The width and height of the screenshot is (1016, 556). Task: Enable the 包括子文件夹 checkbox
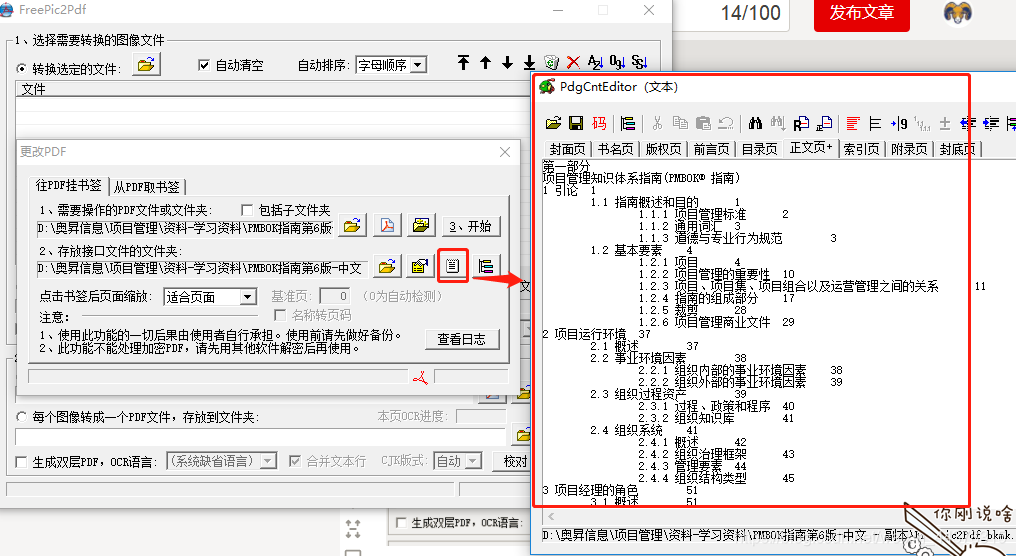pos(247,210)
